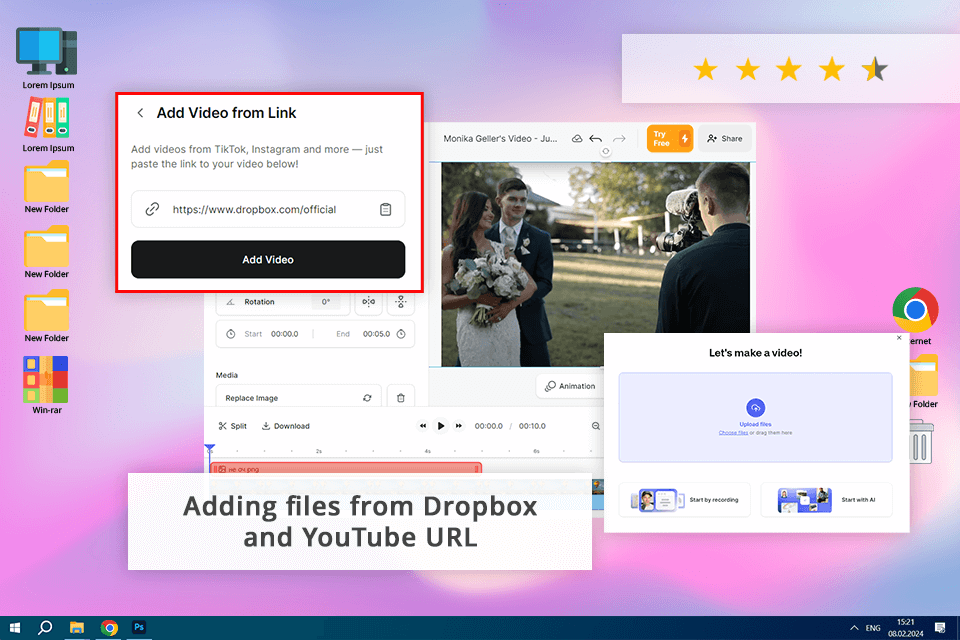The height and width of the screenshot is (640, 960).
Task: Select the red image clip on timeline
Action: click(x=346, y=469)
